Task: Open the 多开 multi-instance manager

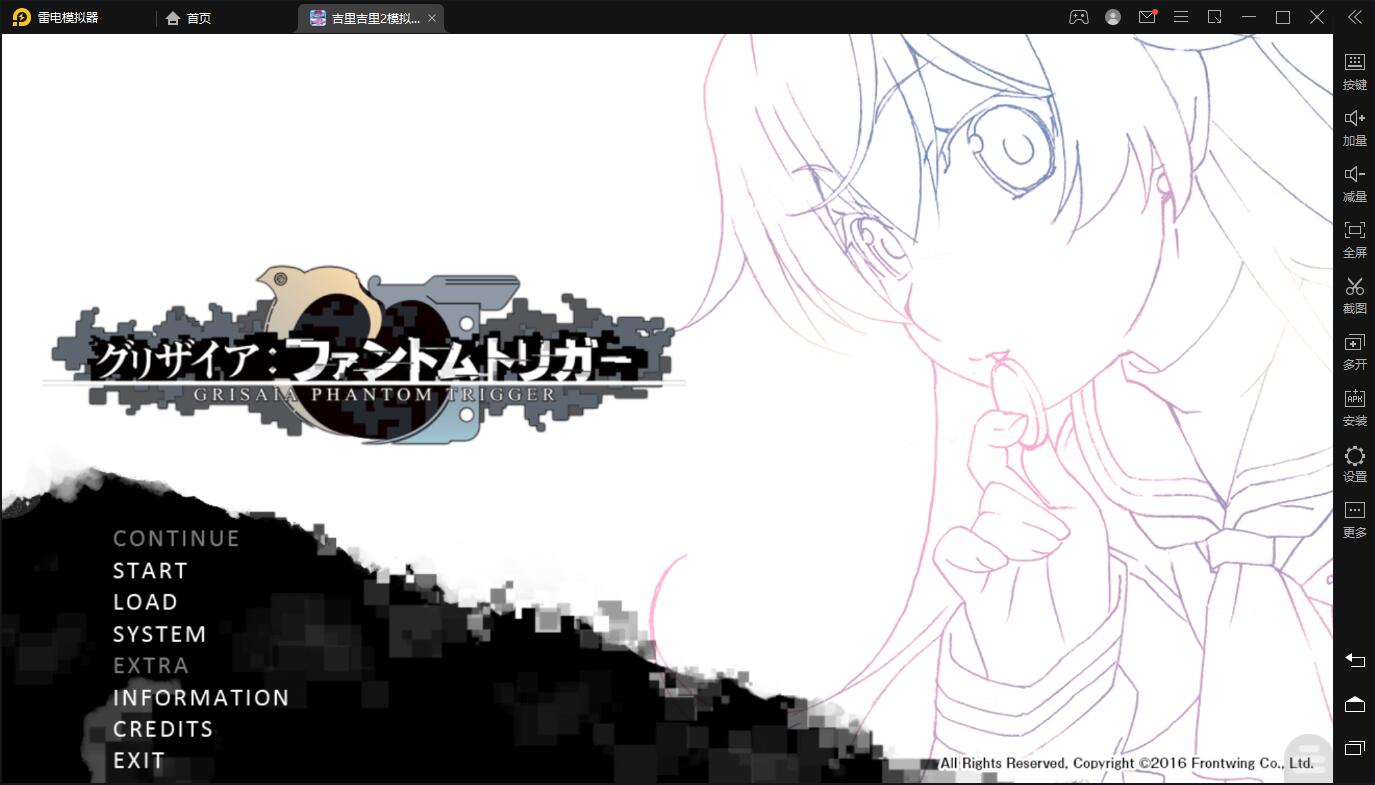Action: point(1354,350)
